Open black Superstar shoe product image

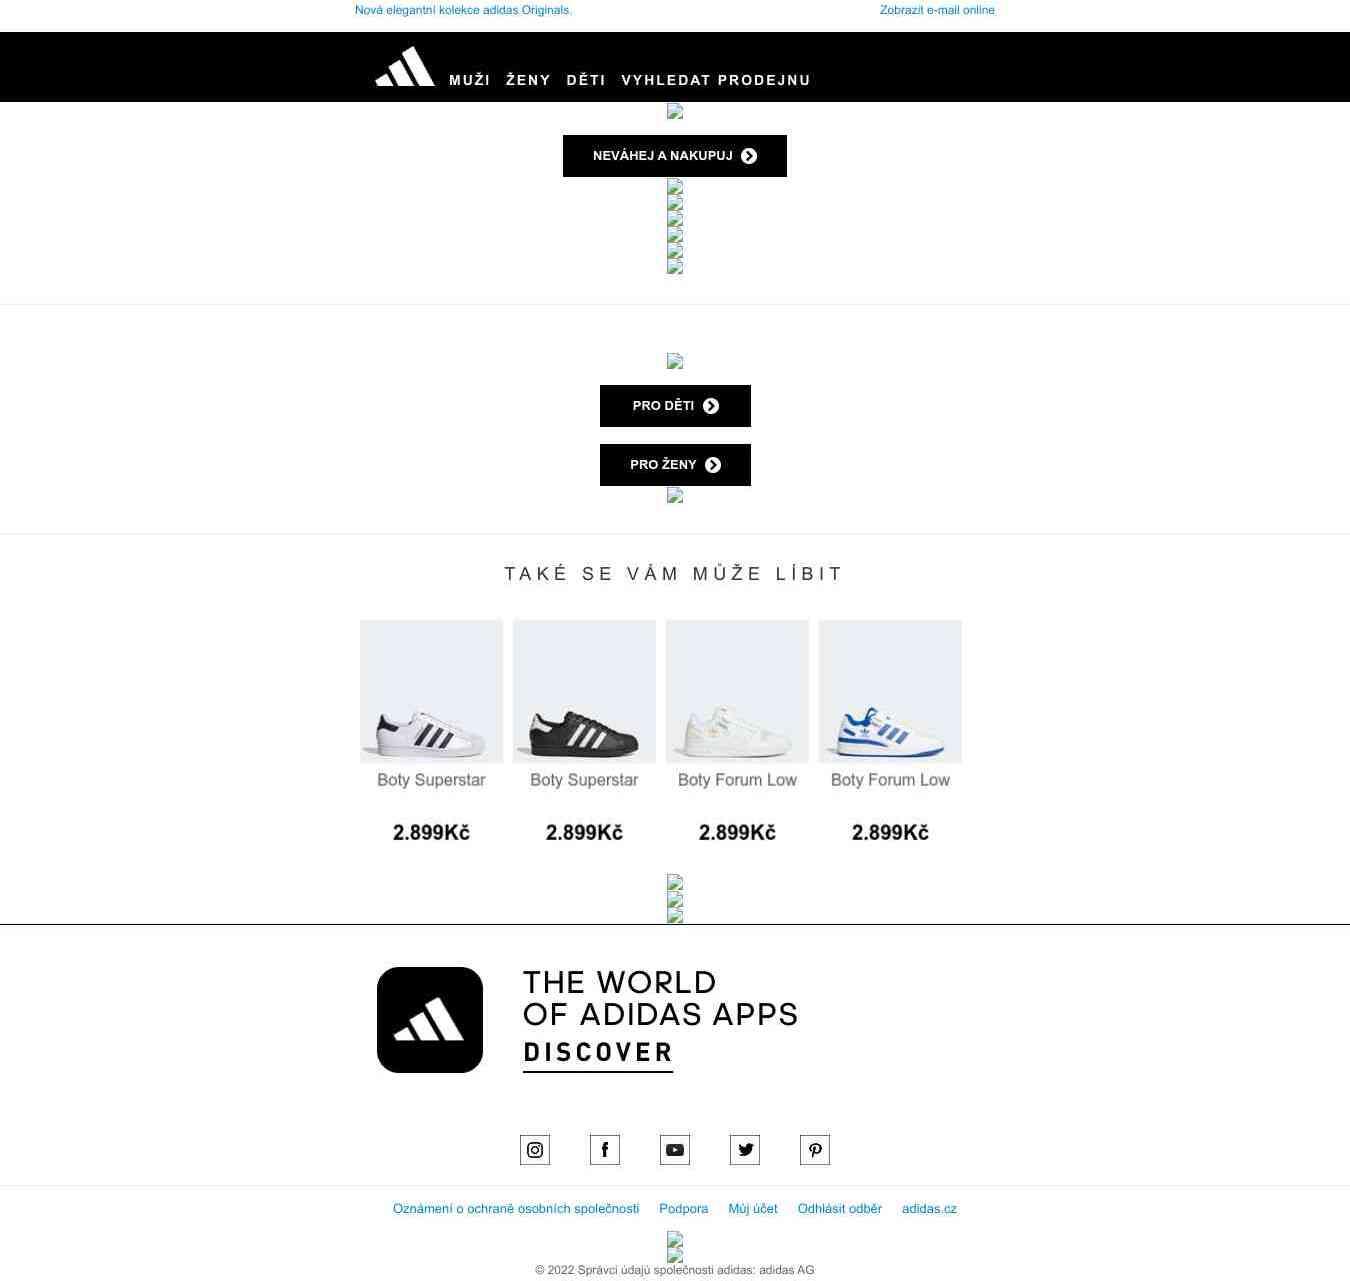point(584,691)
